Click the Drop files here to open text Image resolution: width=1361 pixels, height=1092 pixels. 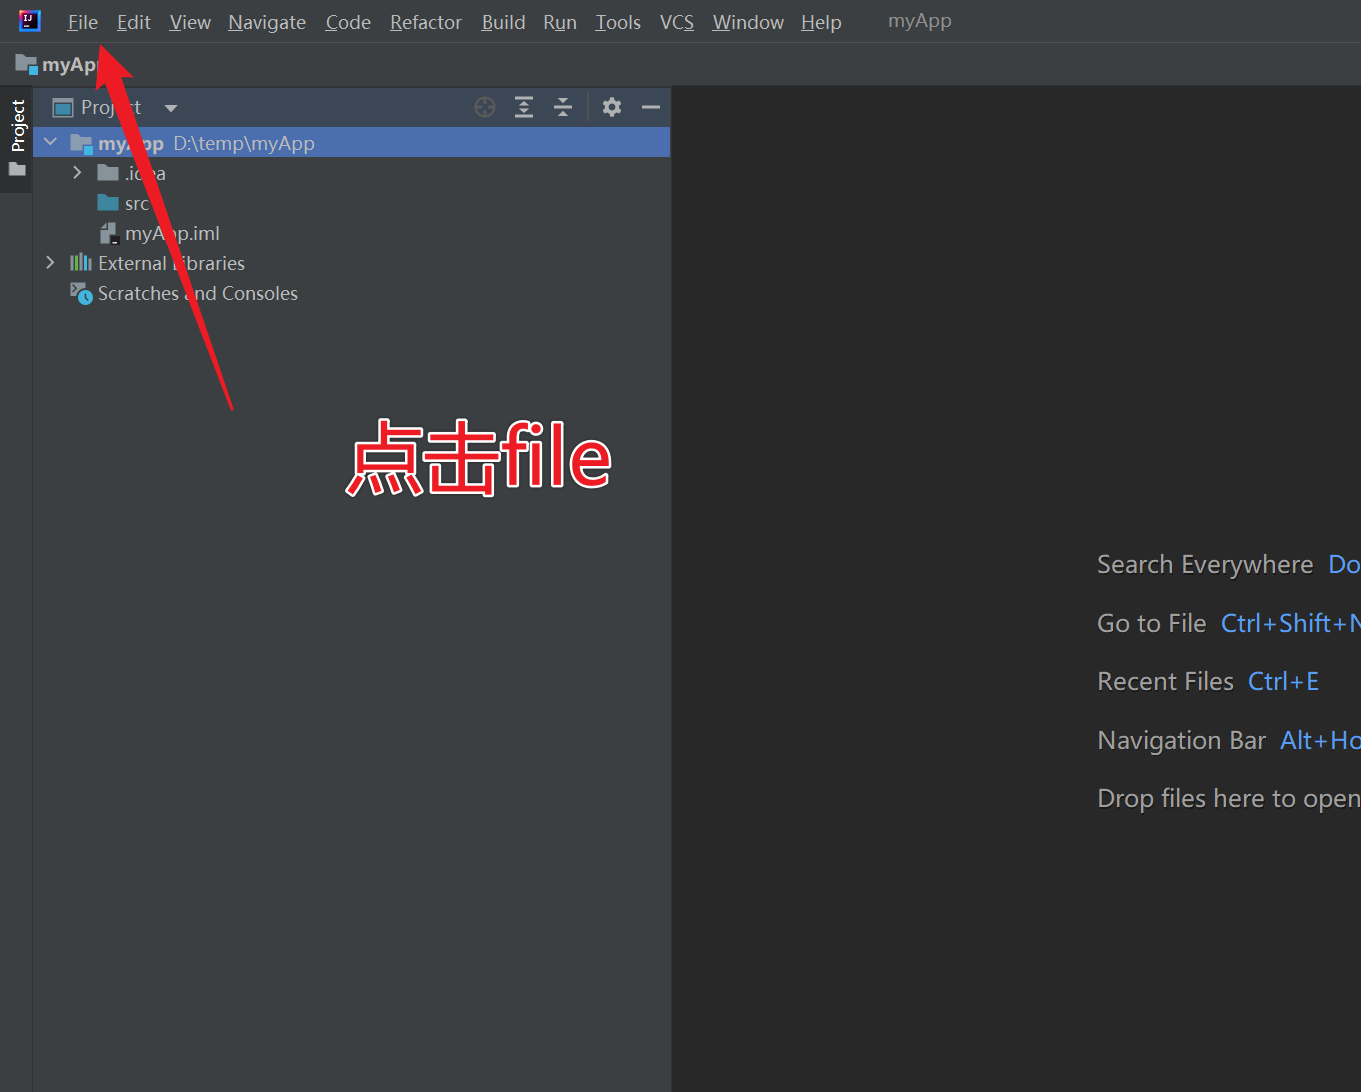(x=1229, y=799)
